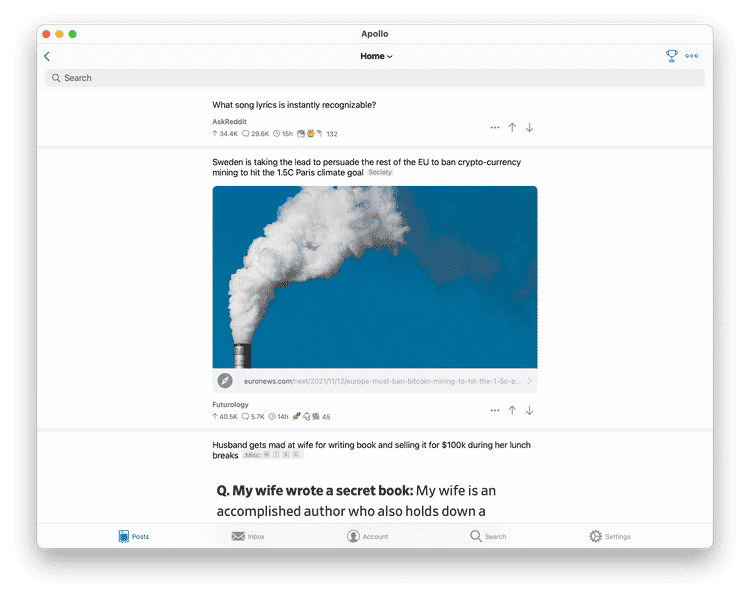Image resolution: width=750 pixels, height=597 pixels.
Task: Upvote the Sweden crypto-mining Futurology post
Action: 512,410
